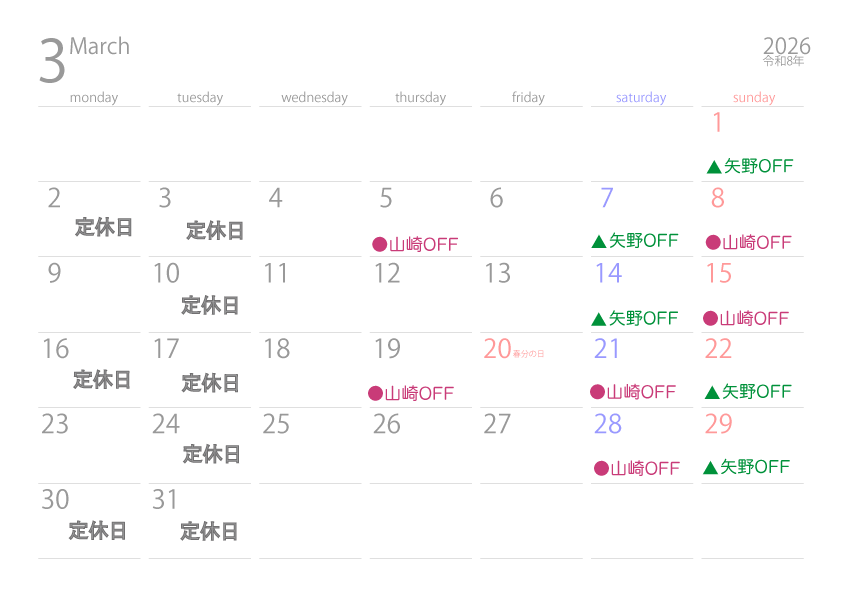This screenshot has height=595, width=842.
Task: Click the magenta circle icon on March 8
Action: (713, 242)
